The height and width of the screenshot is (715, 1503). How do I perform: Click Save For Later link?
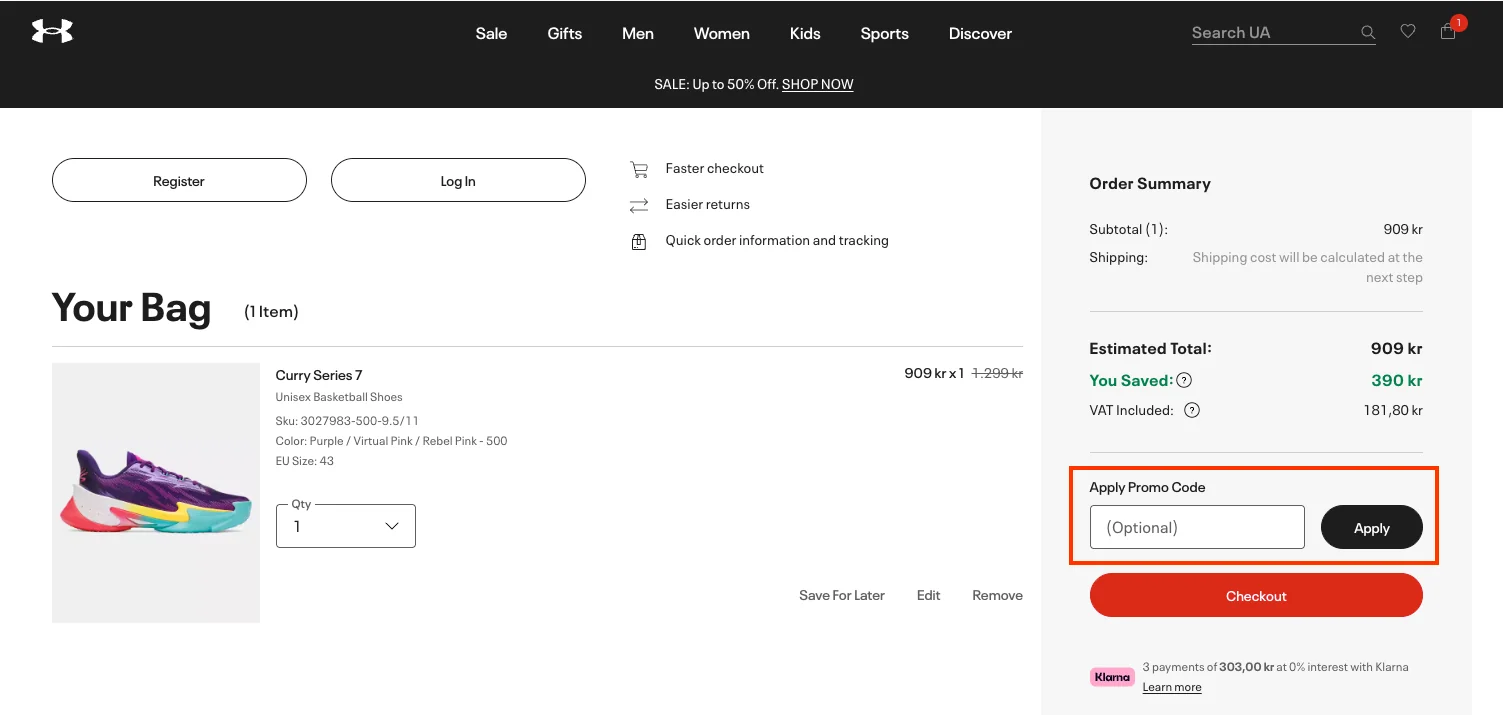(x=841, y=595)
